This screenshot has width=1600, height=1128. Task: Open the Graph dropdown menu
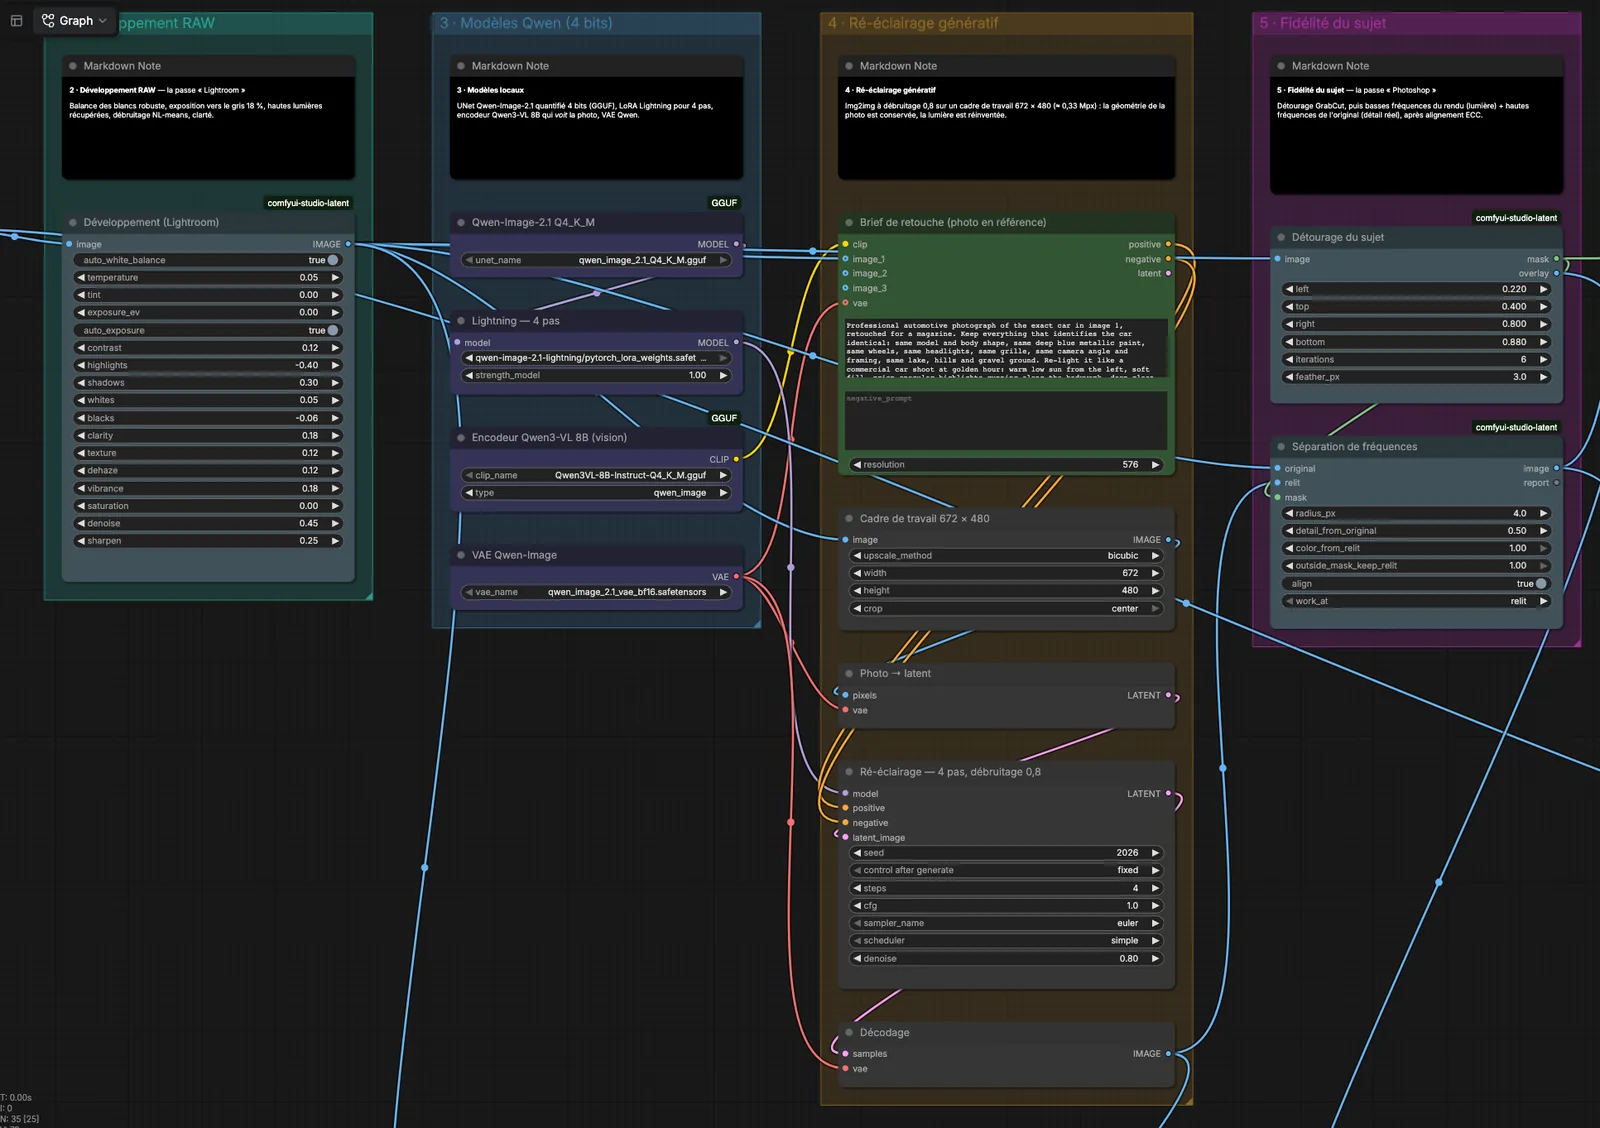click(x=75, y=21)
